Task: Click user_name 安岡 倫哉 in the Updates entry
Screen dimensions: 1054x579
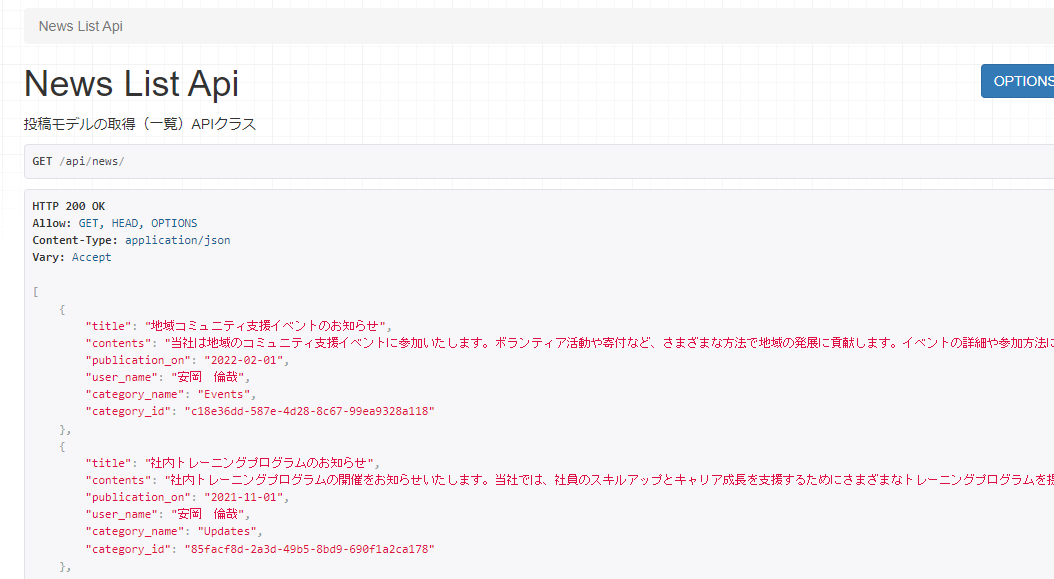Action: tap(208, 514)
